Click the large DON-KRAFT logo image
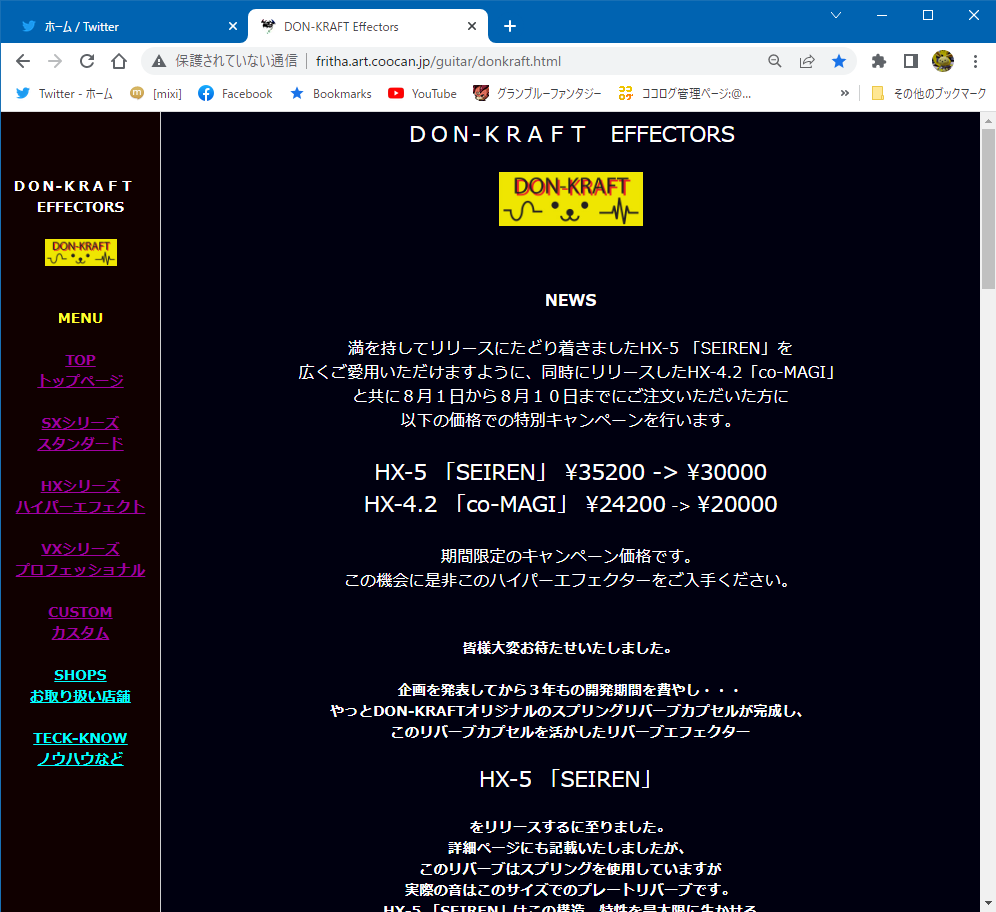This screenshot has height=912, width=996. point(570,199)
